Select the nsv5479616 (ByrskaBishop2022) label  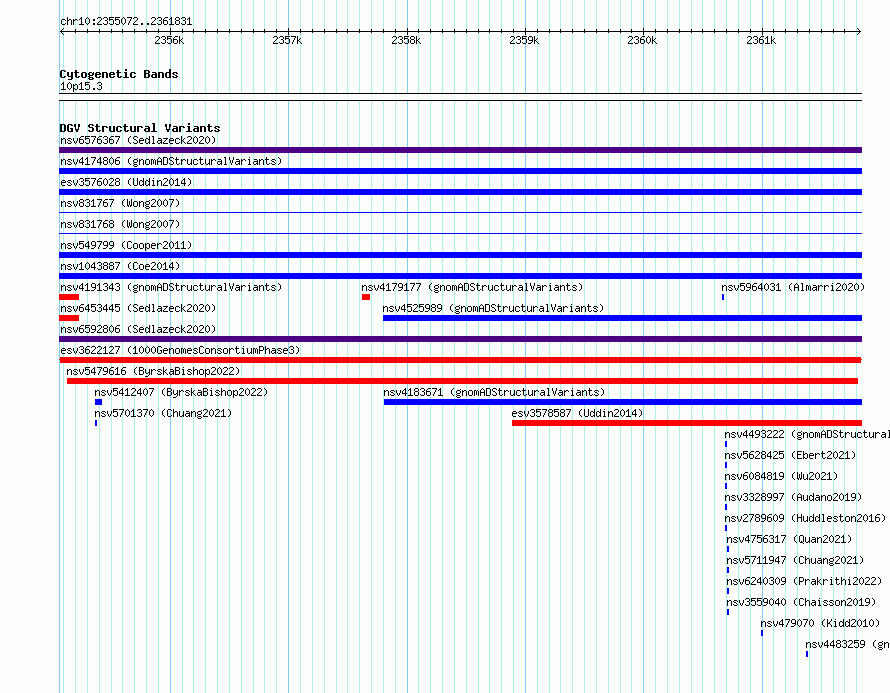153,371
